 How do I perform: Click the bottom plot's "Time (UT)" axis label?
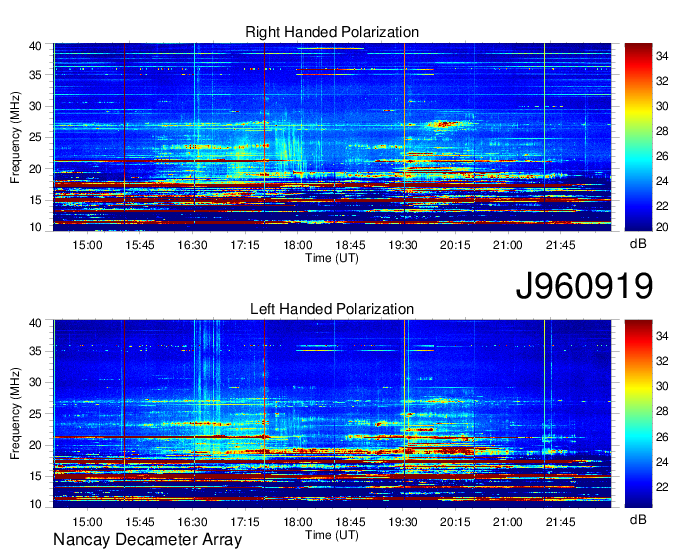pyautogui.click(x=332, y=535)
